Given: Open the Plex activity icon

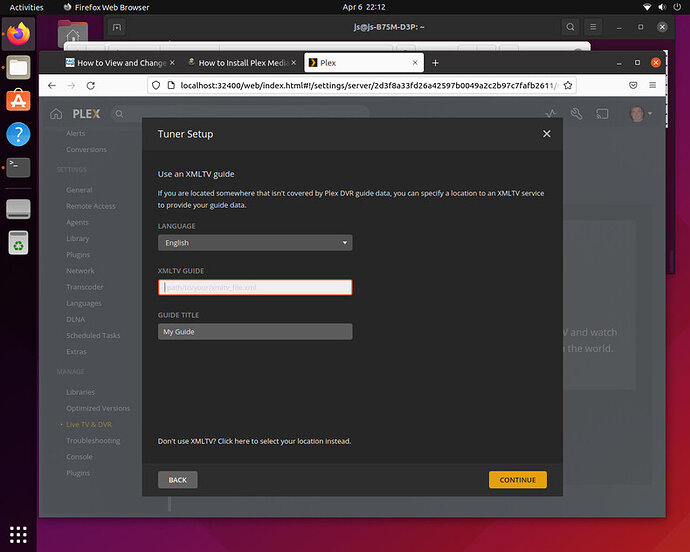Looking at the screenshot, I should coord(551,114).
